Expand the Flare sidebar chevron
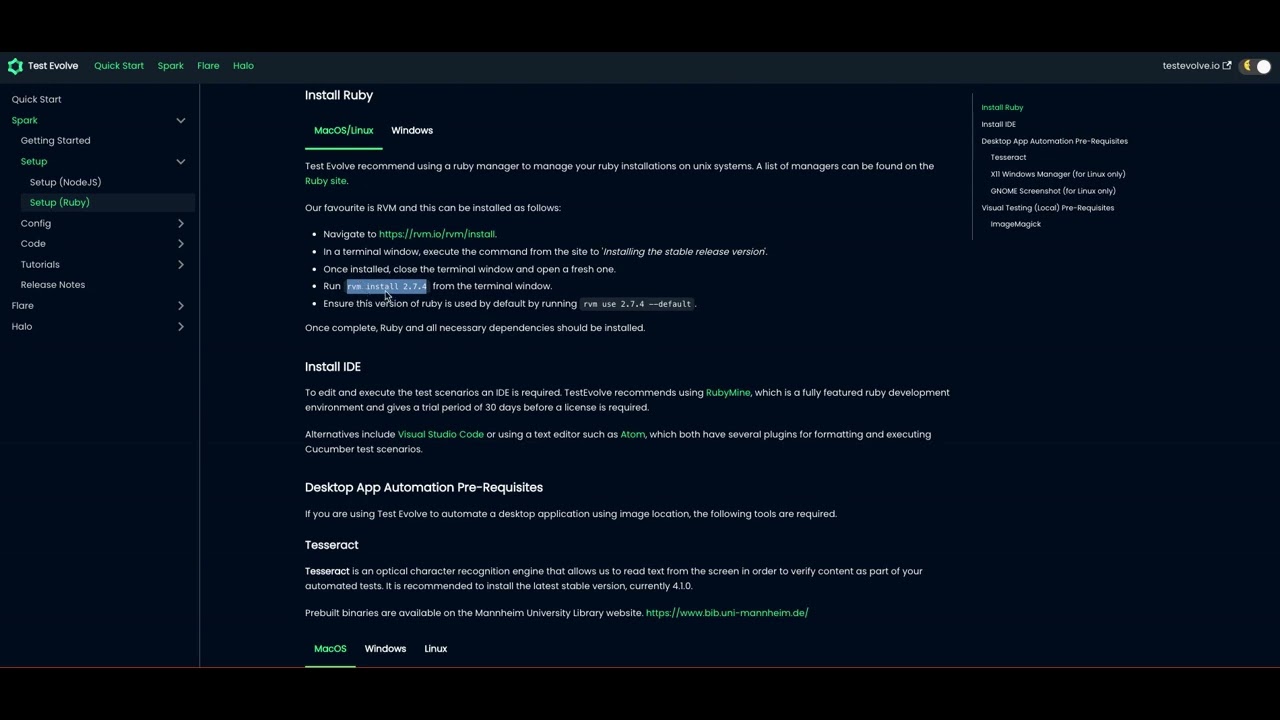 pos(181,305)
